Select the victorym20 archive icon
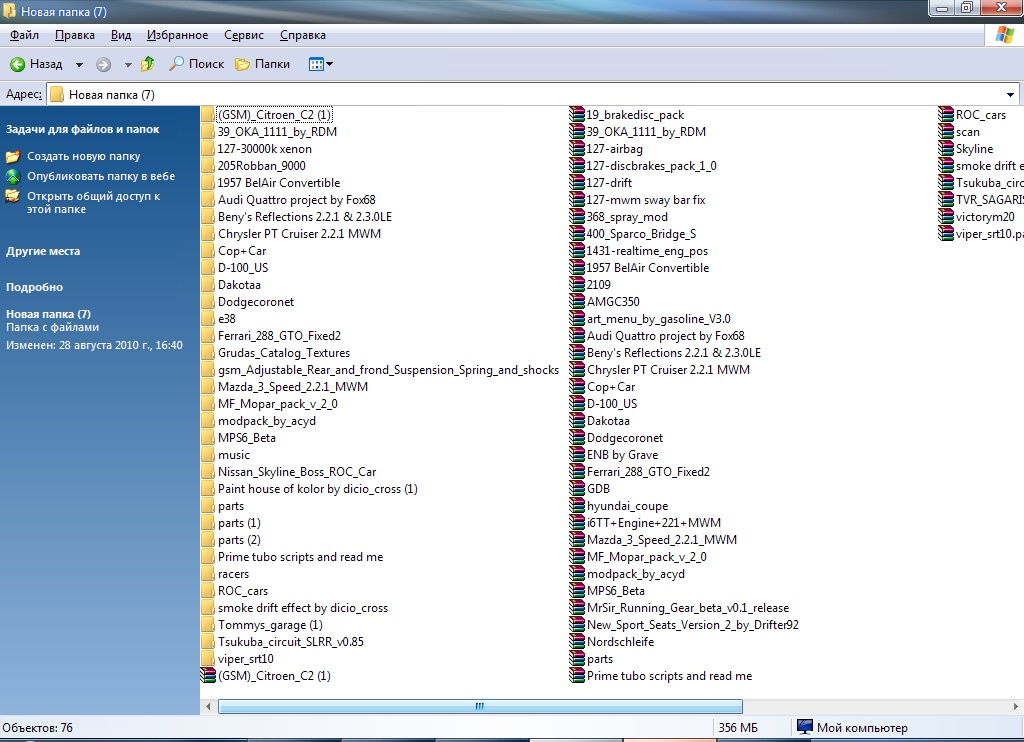The image size is (1024, 742). [946, 217]
